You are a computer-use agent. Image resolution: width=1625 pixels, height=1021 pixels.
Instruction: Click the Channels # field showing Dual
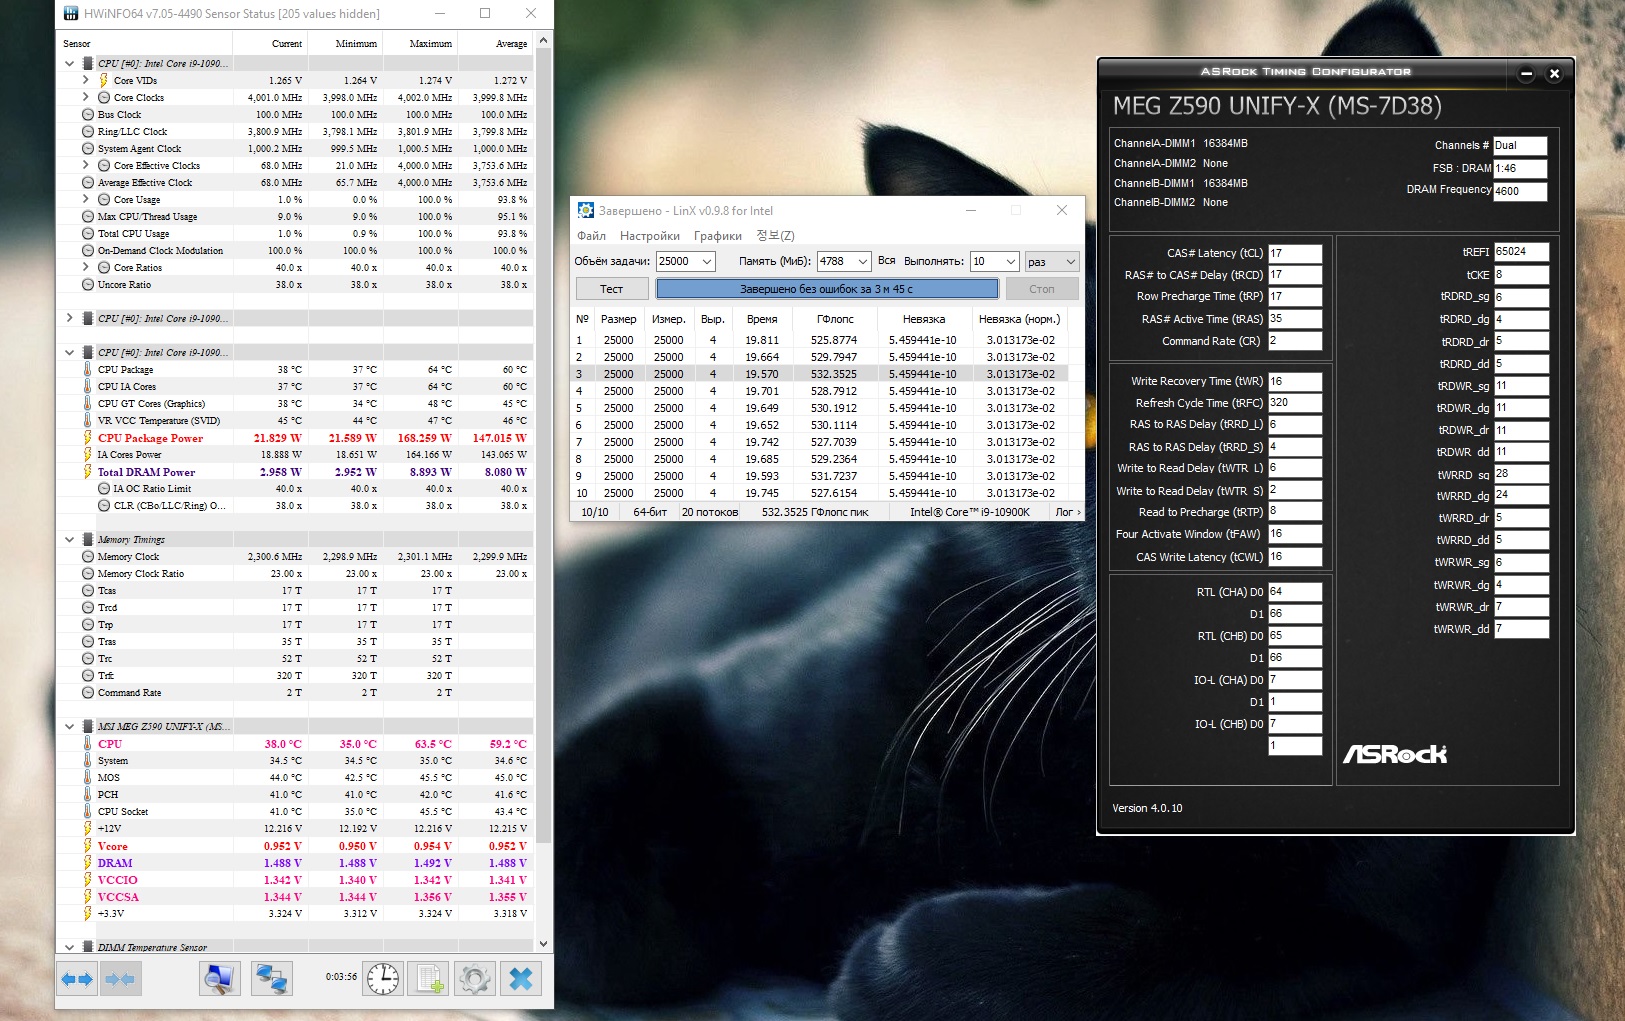point(1520,145)
